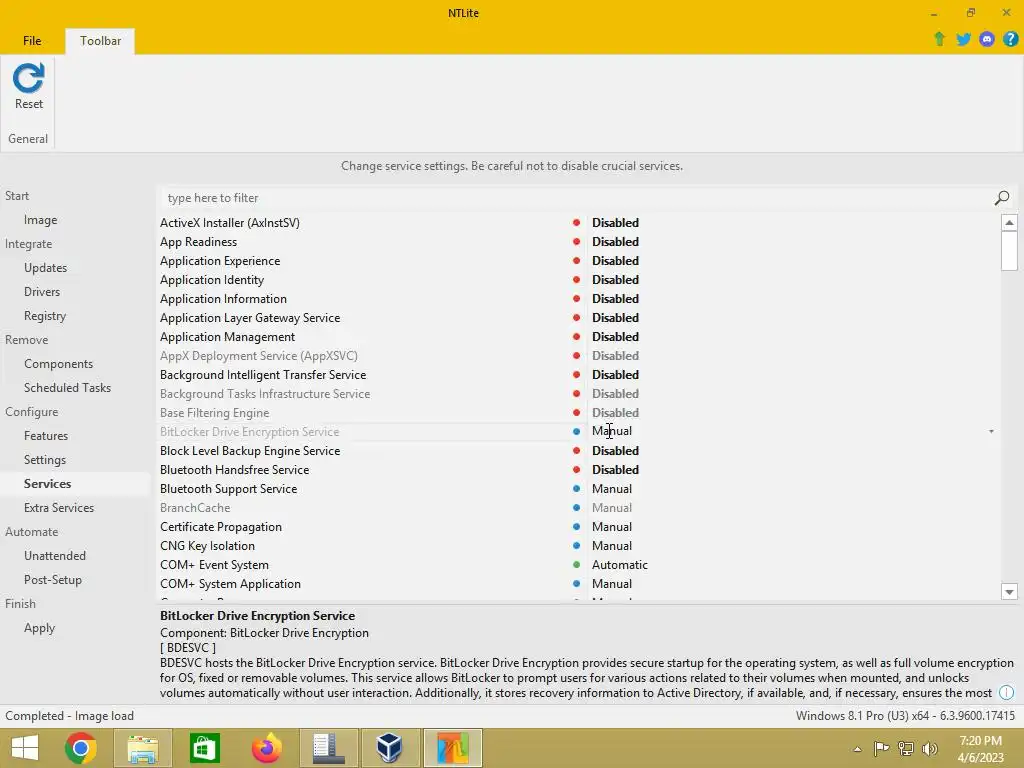Image resolution: width=1024 pixels, height=768 pixels.
Task: Open File Explorer from taskbar
Action: [x=142, y=748]
